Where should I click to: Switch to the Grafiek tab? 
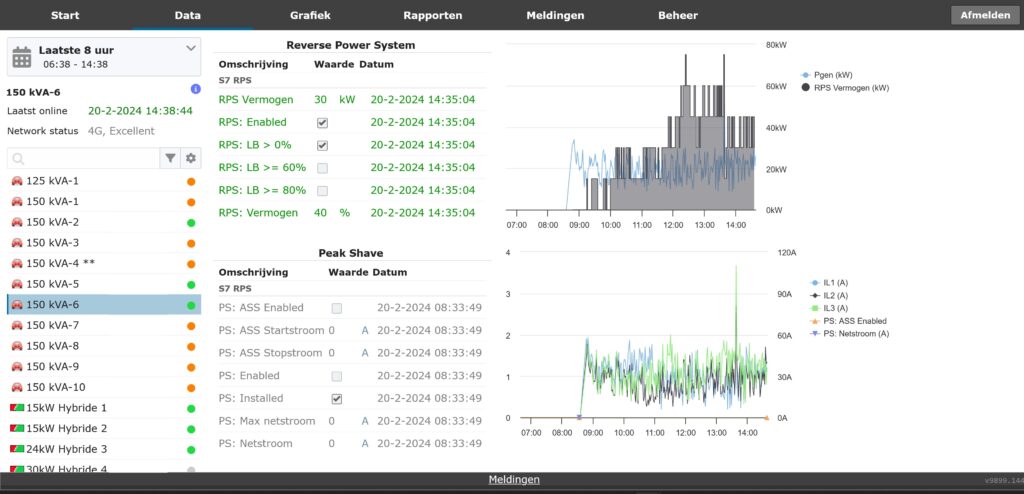[310, 16]
